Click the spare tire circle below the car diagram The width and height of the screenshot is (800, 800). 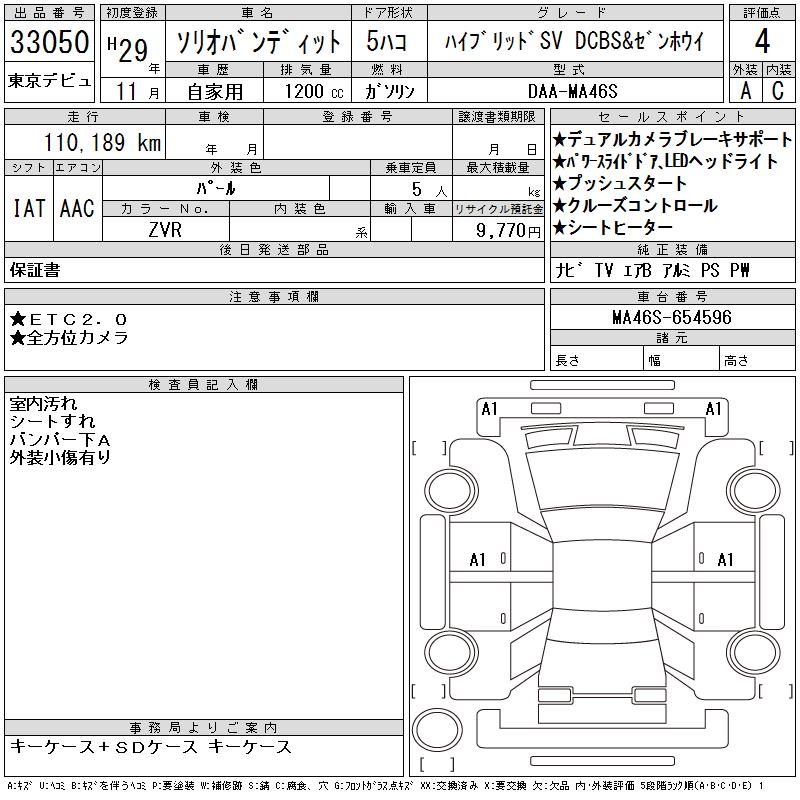coord(437,730)
